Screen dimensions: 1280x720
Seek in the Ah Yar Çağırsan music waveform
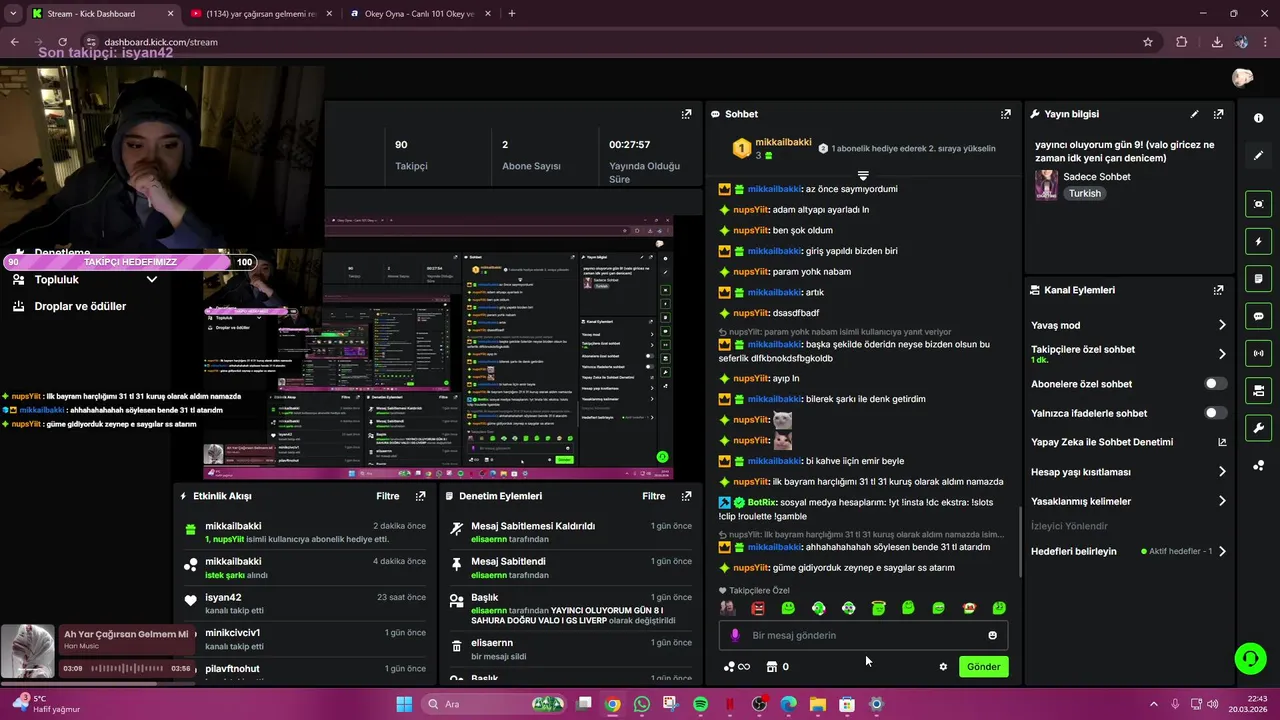pyautogui.click(x=129, y=668)
